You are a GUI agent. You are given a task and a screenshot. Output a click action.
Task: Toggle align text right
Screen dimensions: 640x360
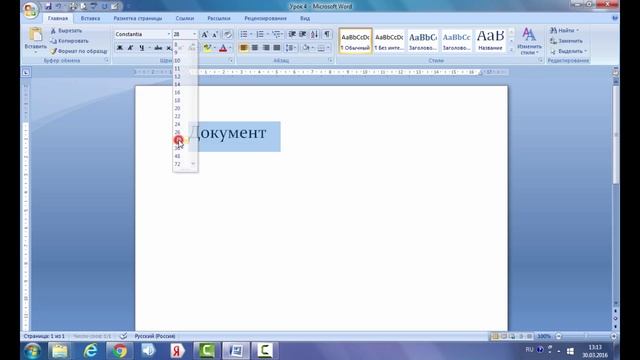(266, 48)
